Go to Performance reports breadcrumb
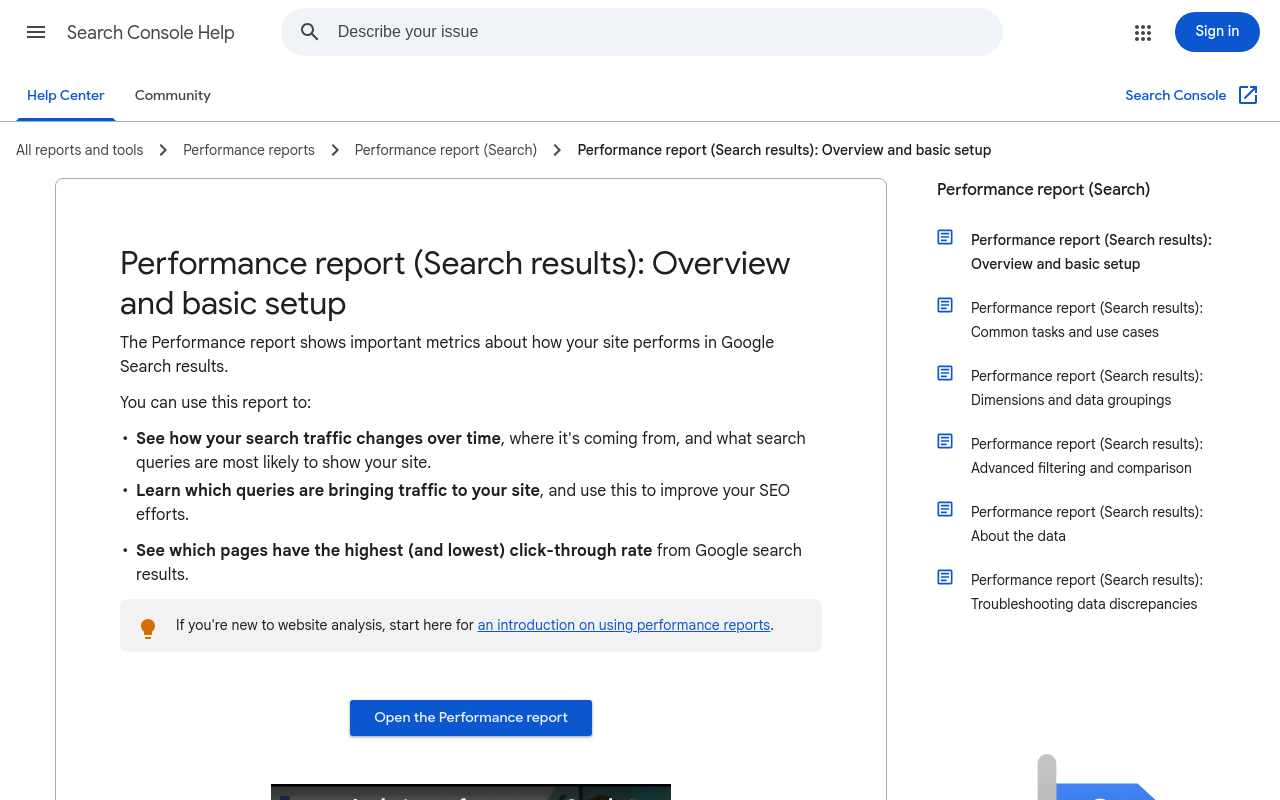The width and height of the screenshot is (1280, 800). pyautogui.click(x=249, y=150)
